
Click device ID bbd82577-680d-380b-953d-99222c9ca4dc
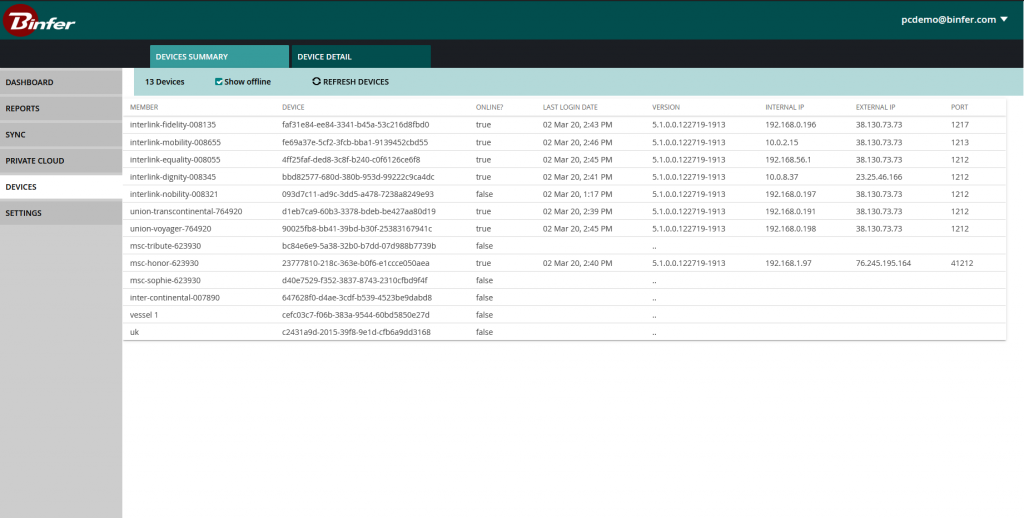pyautogui.click(x=358, y=177)
